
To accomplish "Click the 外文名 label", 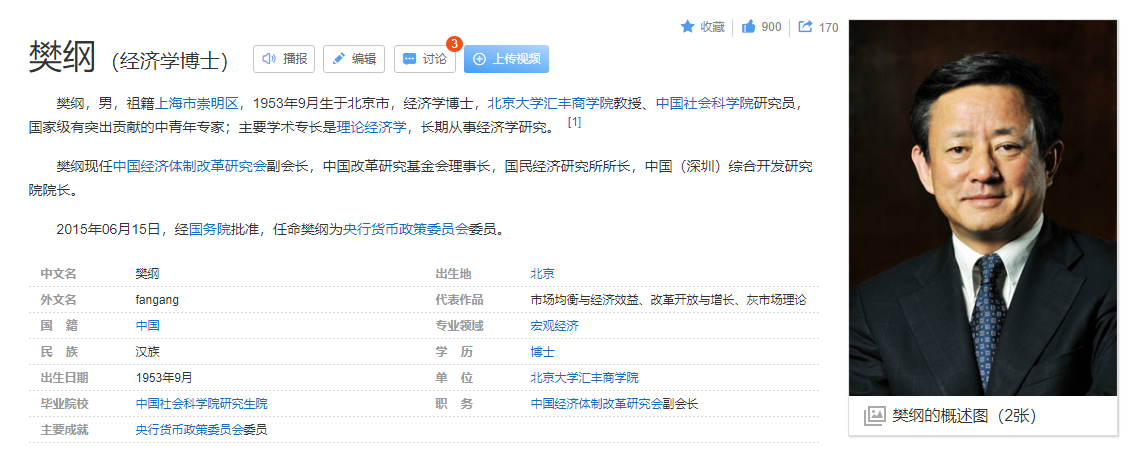I will click(x=58, y=300).
